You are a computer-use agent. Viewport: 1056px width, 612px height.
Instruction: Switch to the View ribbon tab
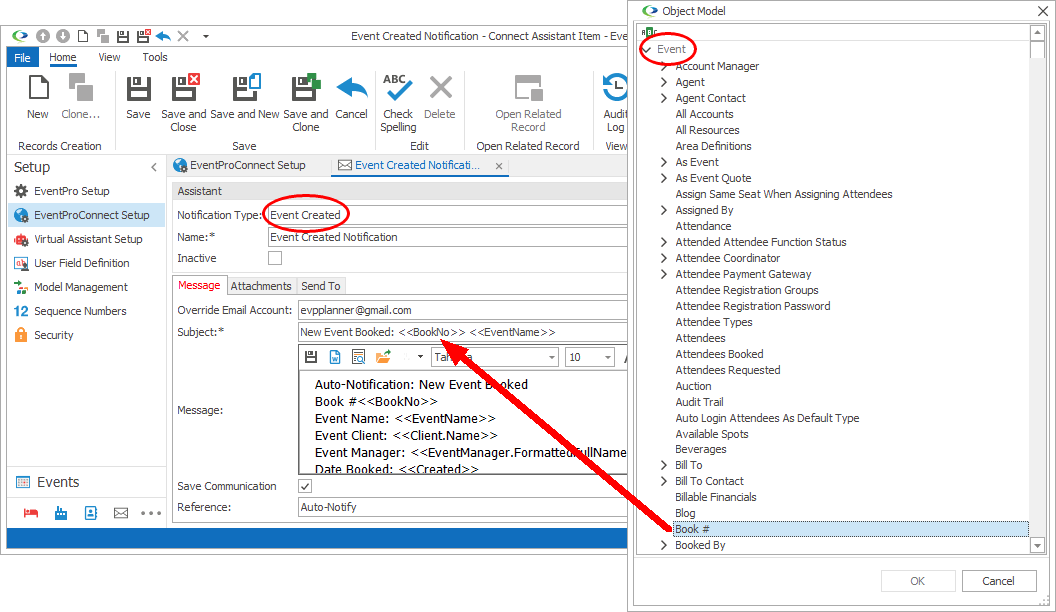tap(109, 57)
